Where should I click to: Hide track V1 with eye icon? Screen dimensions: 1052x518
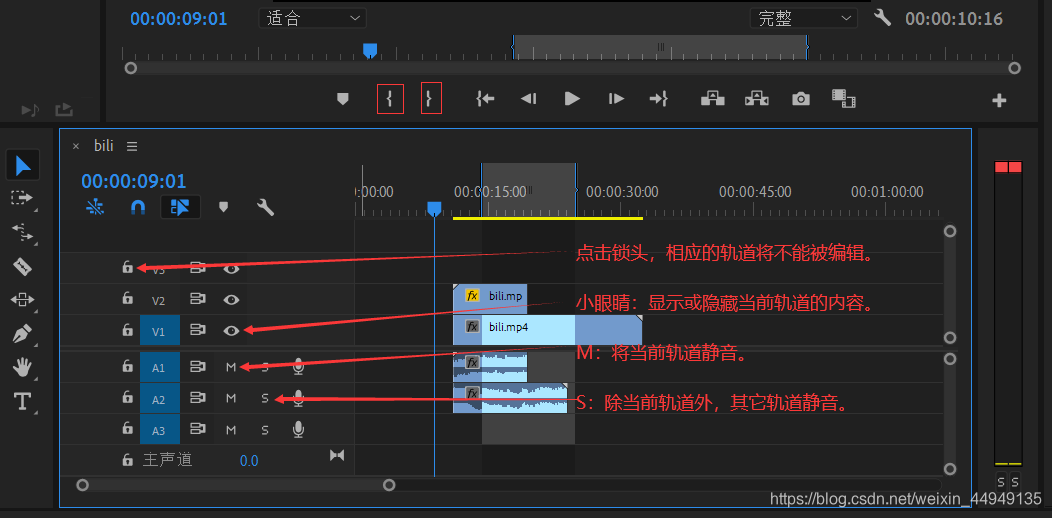pyautogui.click(x=231, y=331)
